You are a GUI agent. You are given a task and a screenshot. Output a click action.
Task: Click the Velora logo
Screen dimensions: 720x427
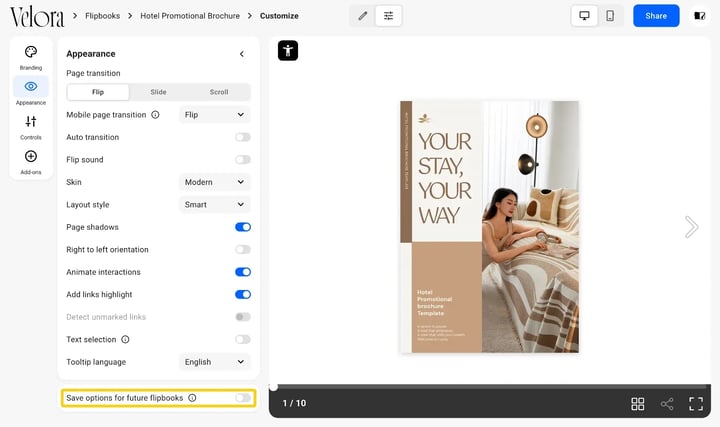point(37,16)
